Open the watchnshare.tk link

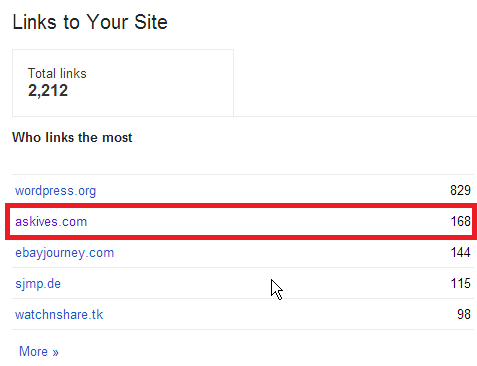coord(59,315)
